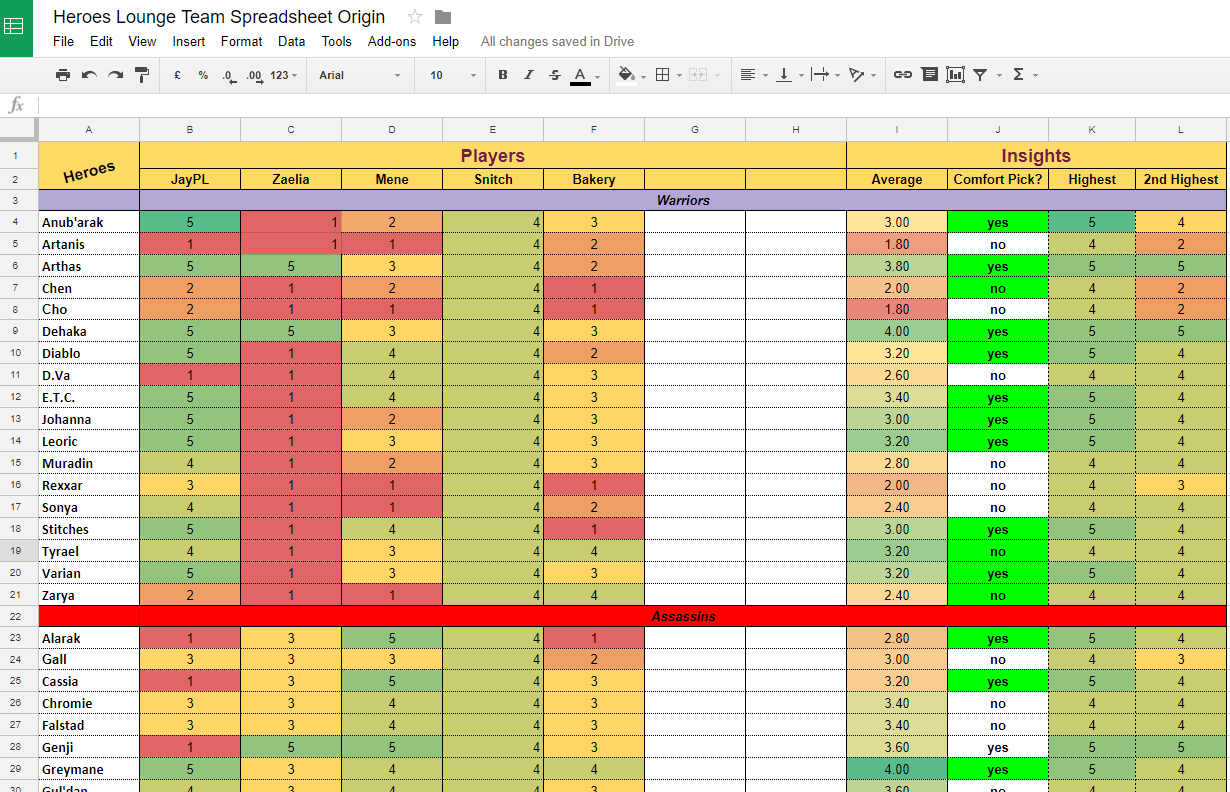The image size is (1230, 792).
Task: Select the Players header cell
Action: click(x=493, y=155)
